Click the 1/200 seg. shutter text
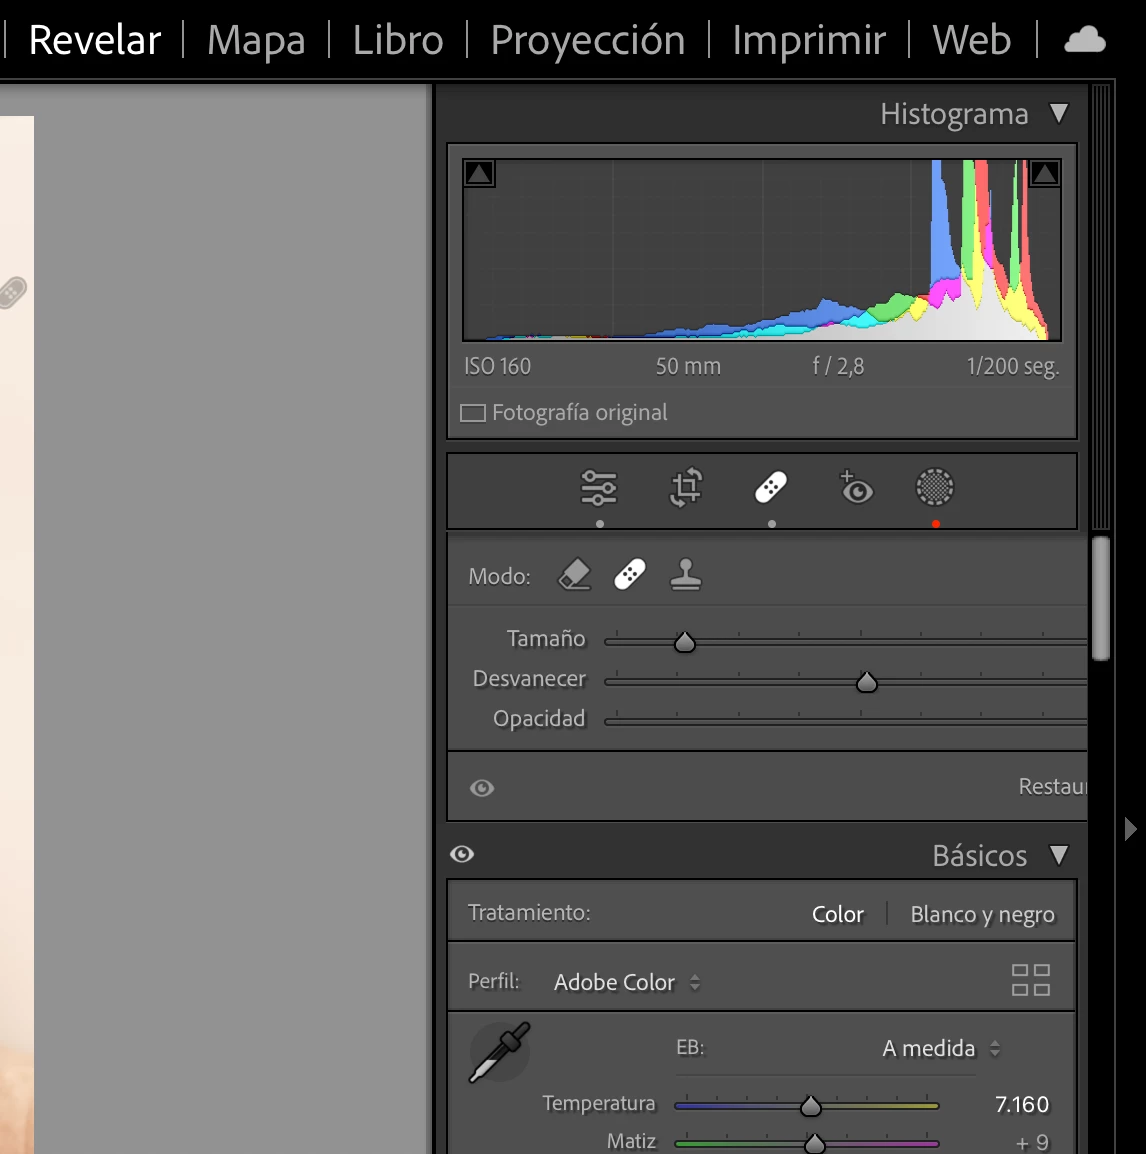 tap(1013, 366)
